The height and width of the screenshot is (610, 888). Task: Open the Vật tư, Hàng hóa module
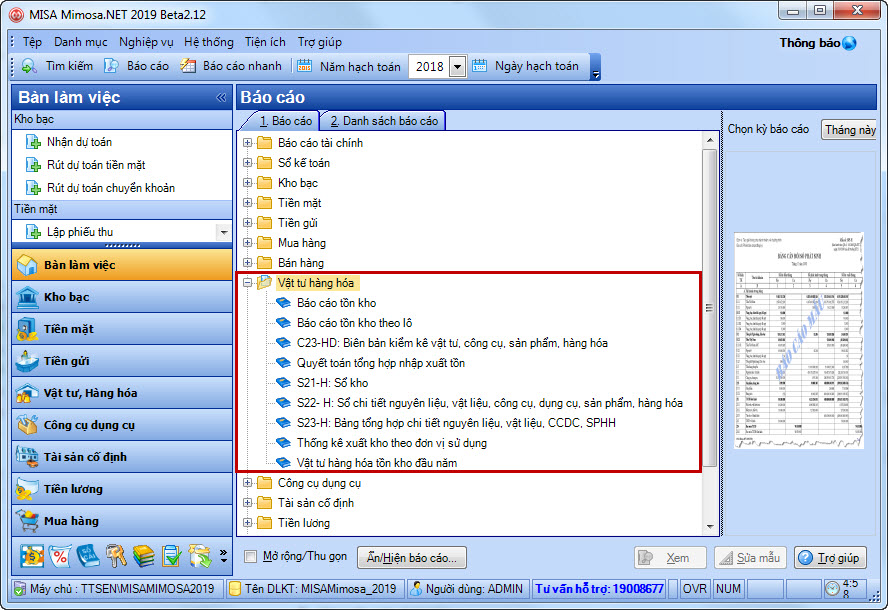pyautogui.click(x=122, y=393)
